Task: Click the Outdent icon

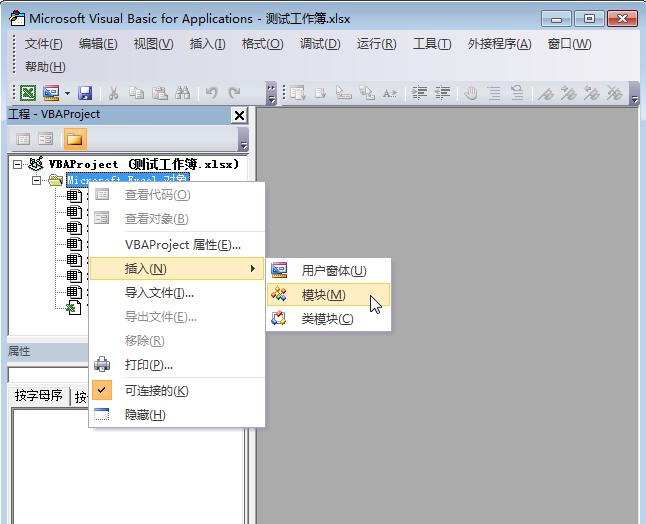Action: point(442,93)
